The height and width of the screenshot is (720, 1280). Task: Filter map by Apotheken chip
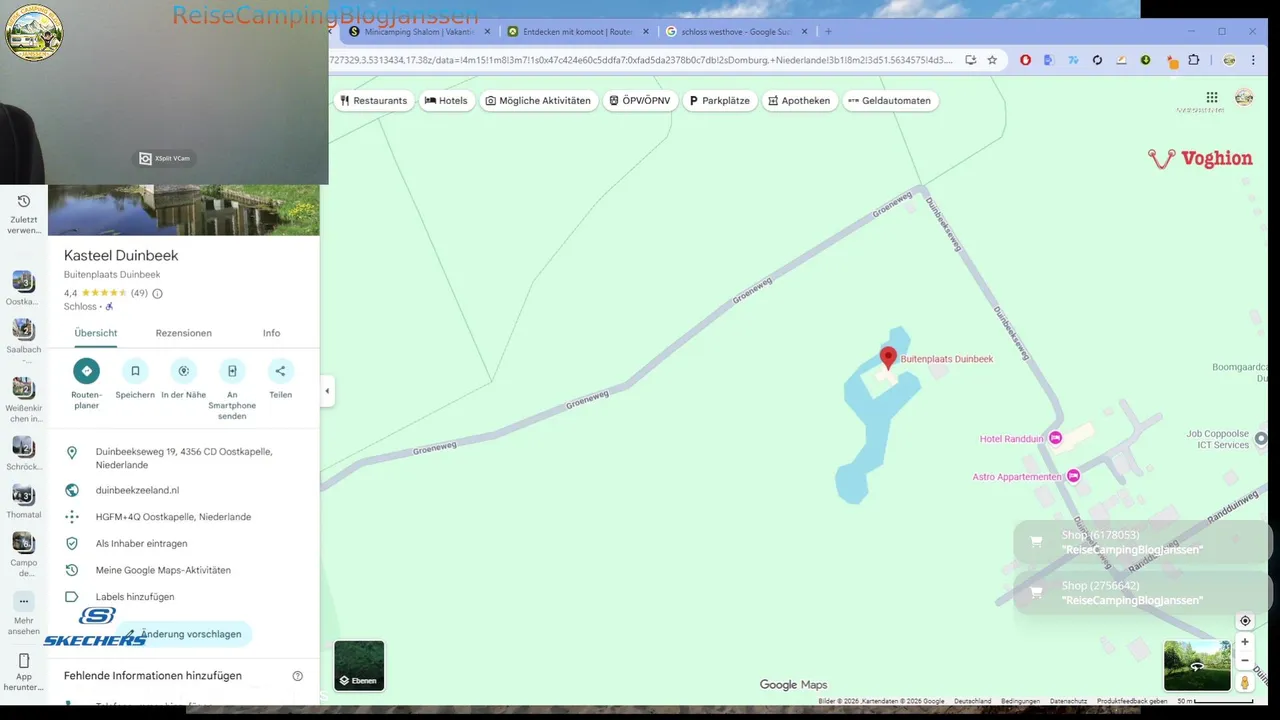(x=800, y=101)
